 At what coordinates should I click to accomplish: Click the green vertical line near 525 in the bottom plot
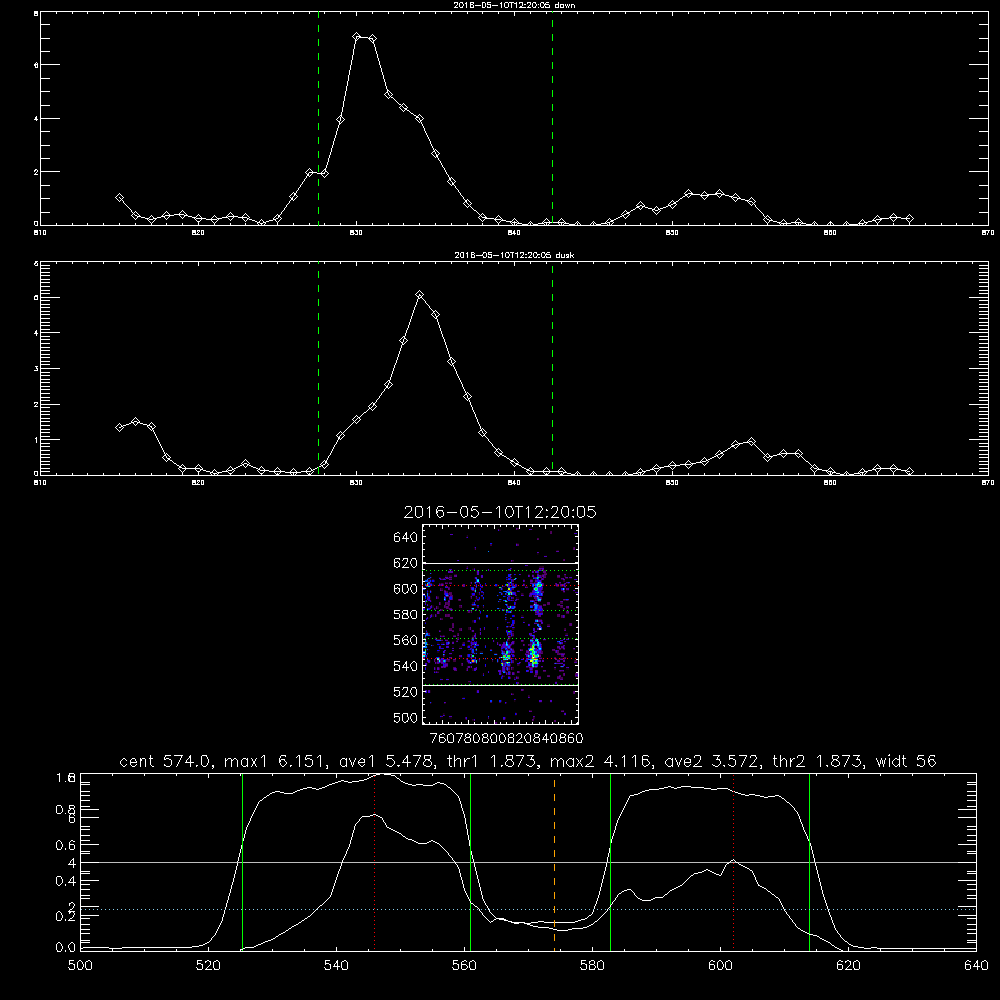pyautogui.click(x=242, y=862)
